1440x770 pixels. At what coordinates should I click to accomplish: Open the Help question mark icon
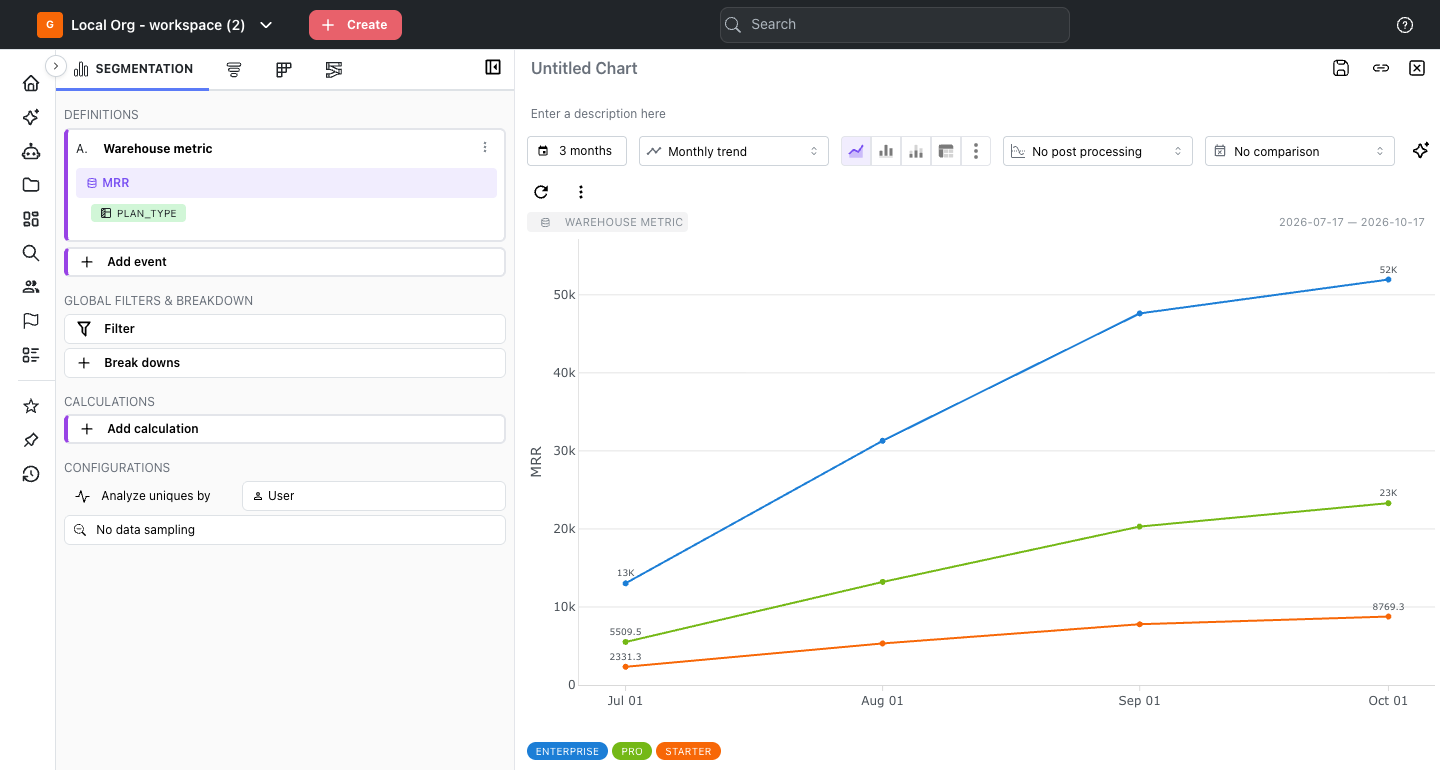[x=1404, y=25]
